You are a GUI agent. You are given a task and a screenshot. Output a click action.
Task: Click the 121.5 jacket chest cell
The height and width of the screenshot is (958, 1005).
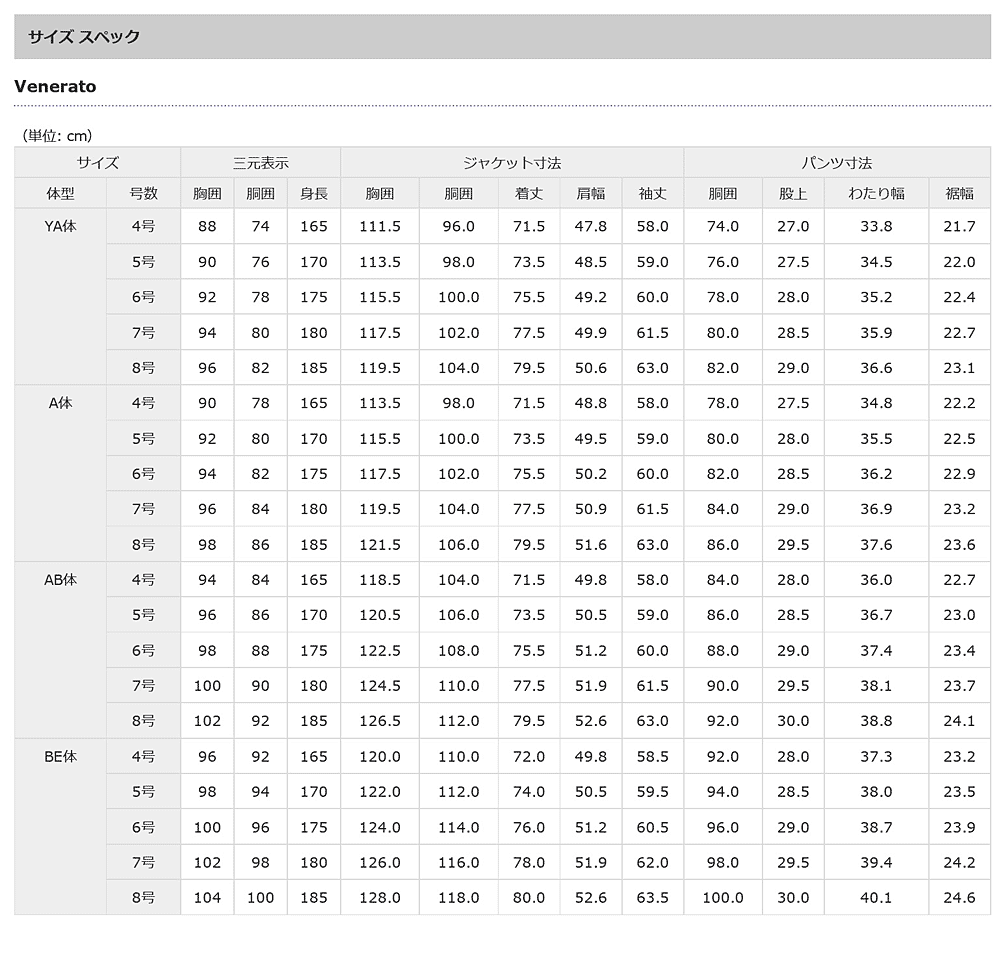point(379,545)
